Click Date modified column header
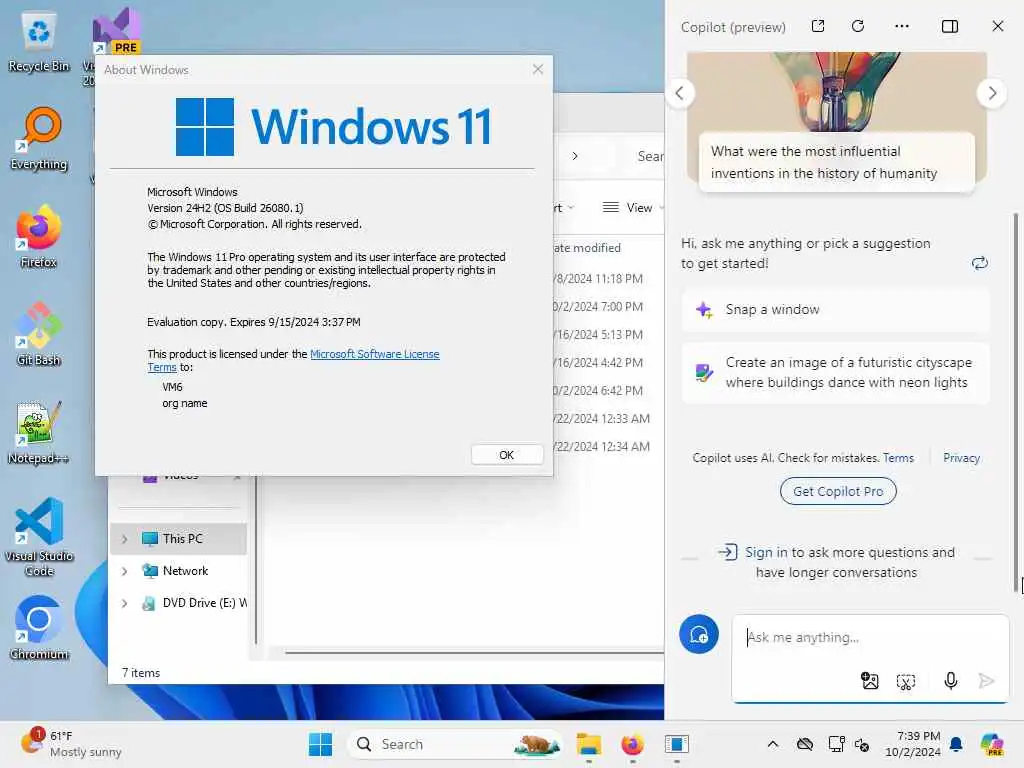Viewport: 1024px width, 768px height. pos(586,248)
